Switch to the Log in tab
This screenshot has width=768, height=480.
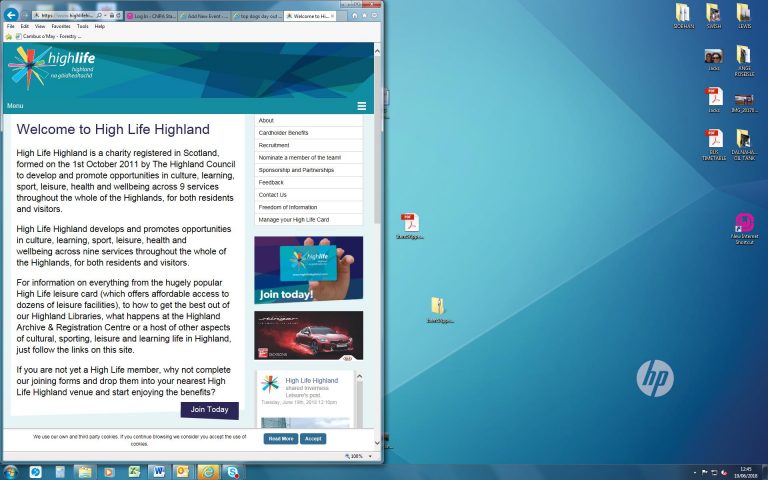151,16
